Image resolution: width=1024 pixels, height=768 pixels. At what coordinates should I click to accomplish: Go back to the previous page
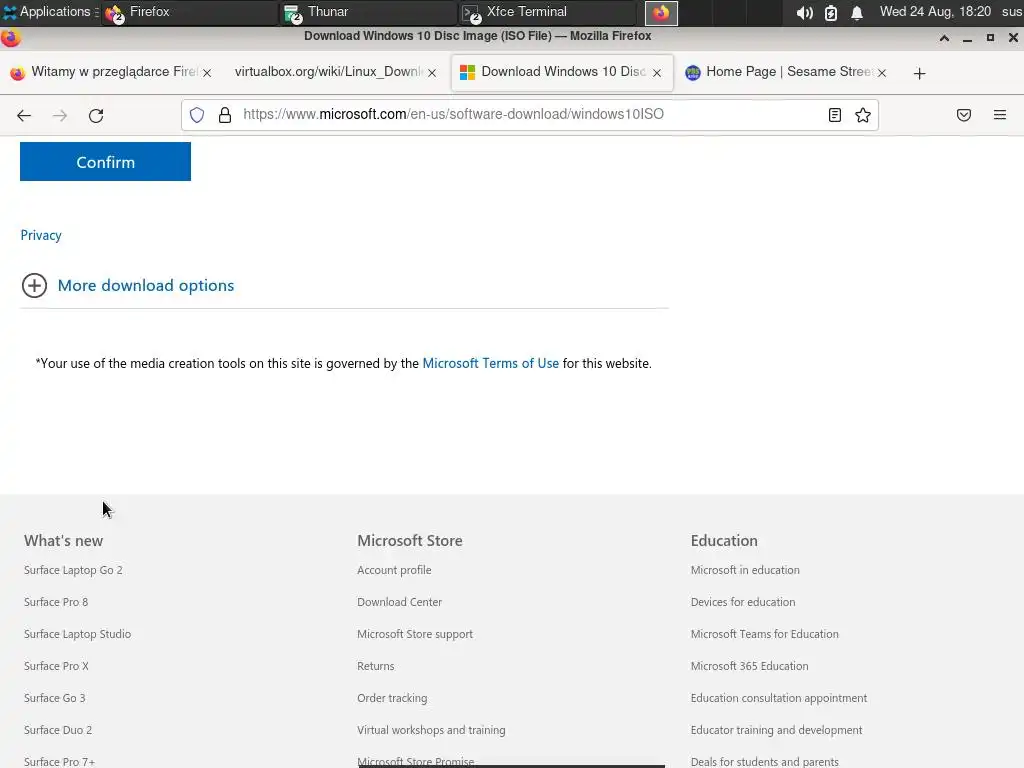[x=24, y=116]
